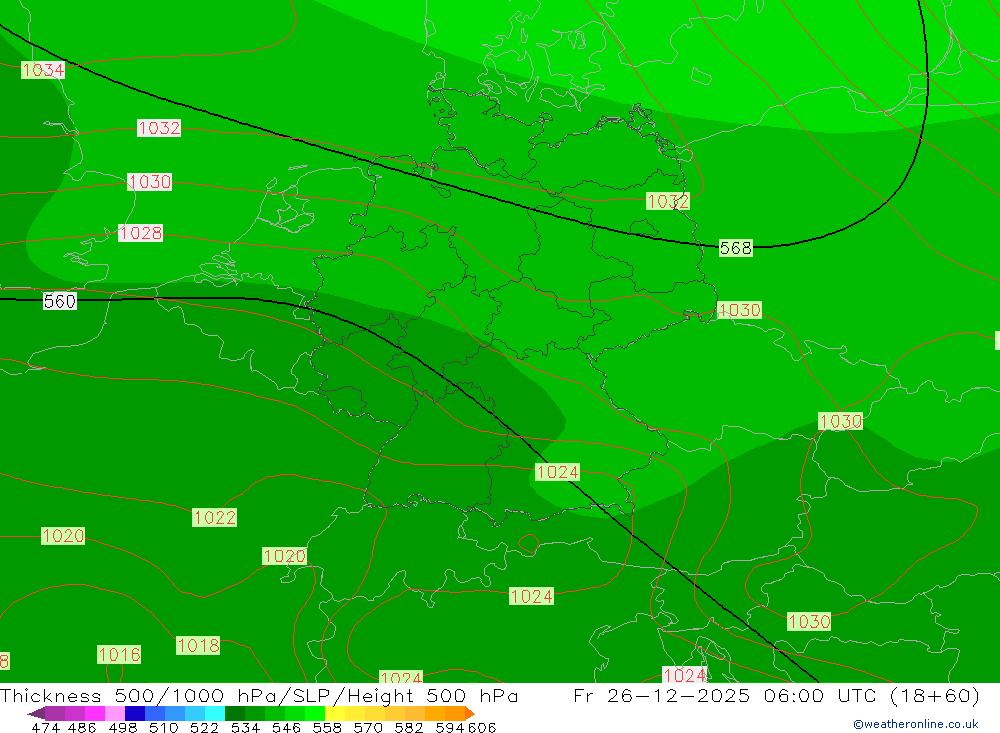Click the 594 legend scale value

(450, 728)
